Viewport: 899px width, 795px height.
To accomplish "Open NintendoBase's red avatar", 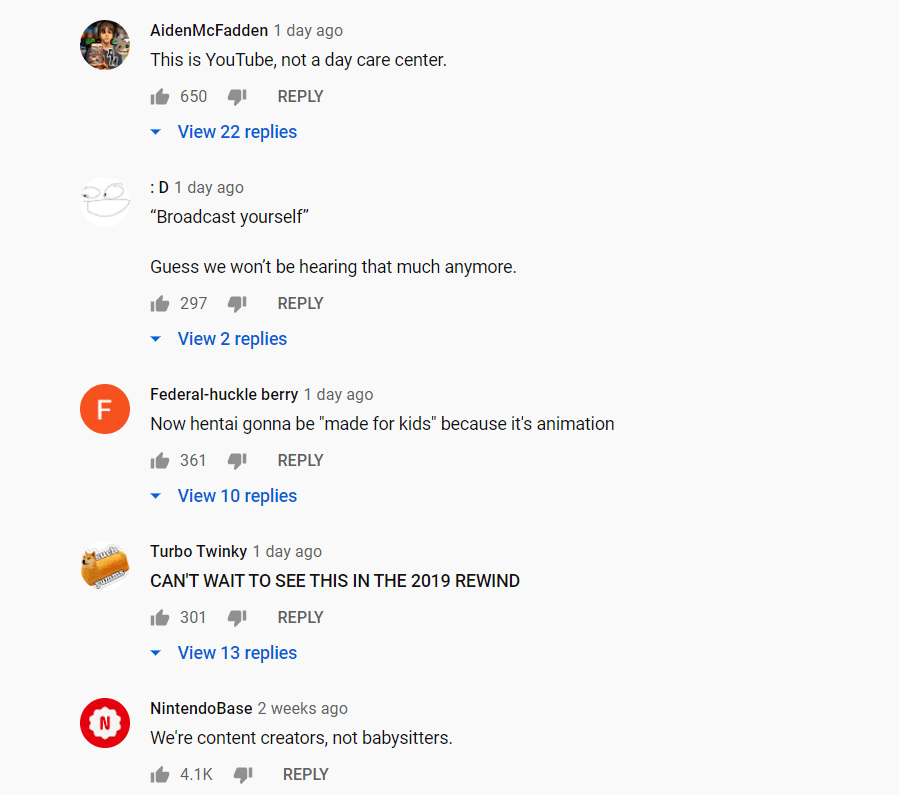I will pyautogui.click(x=105, y=723).
